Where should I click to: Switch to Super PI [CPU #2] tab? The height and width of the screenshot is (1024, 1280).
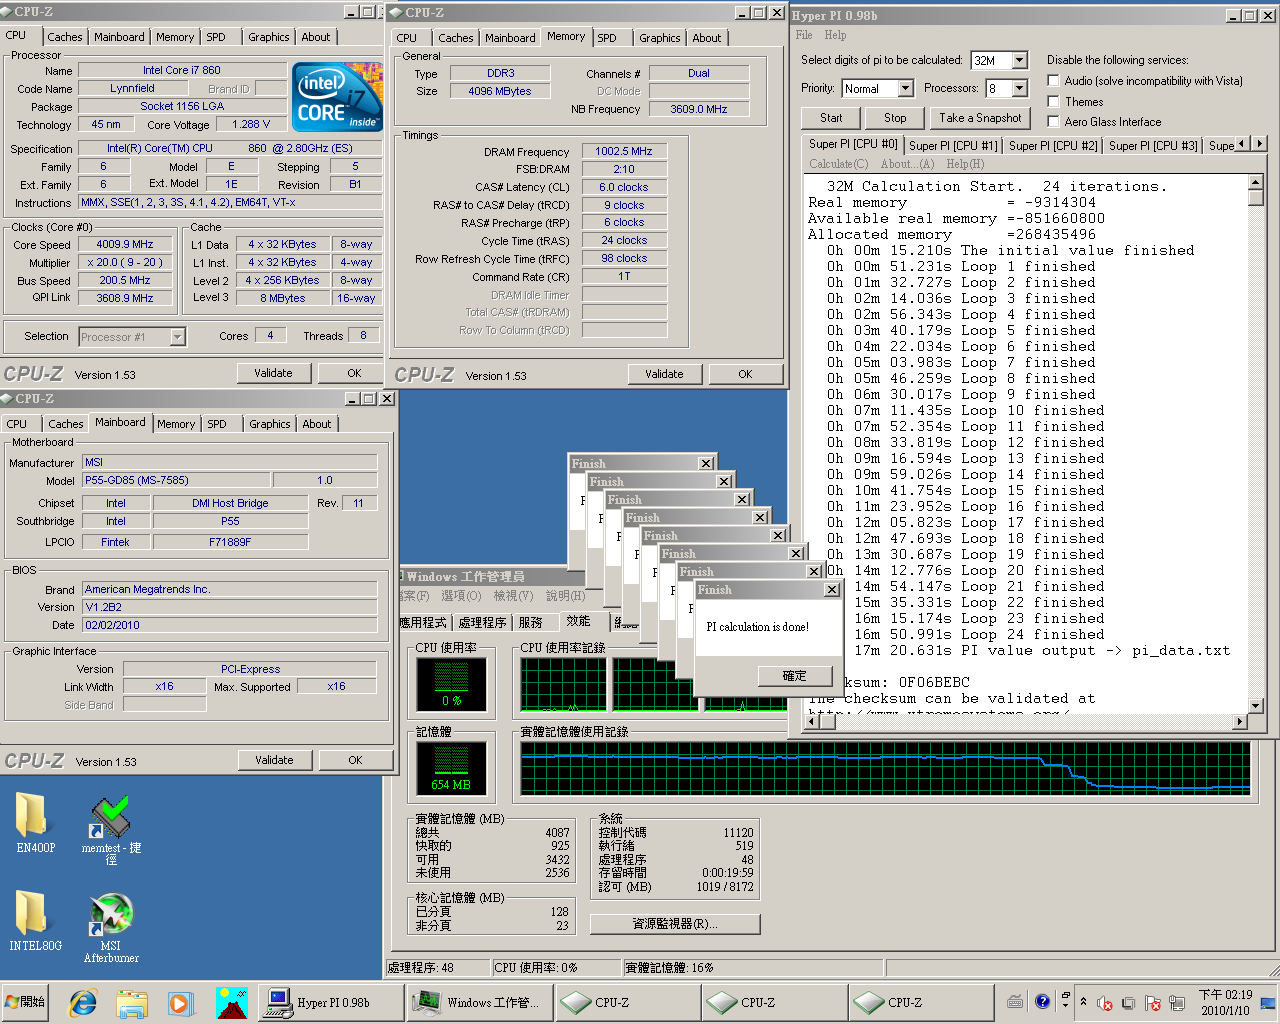point(1053,145)
